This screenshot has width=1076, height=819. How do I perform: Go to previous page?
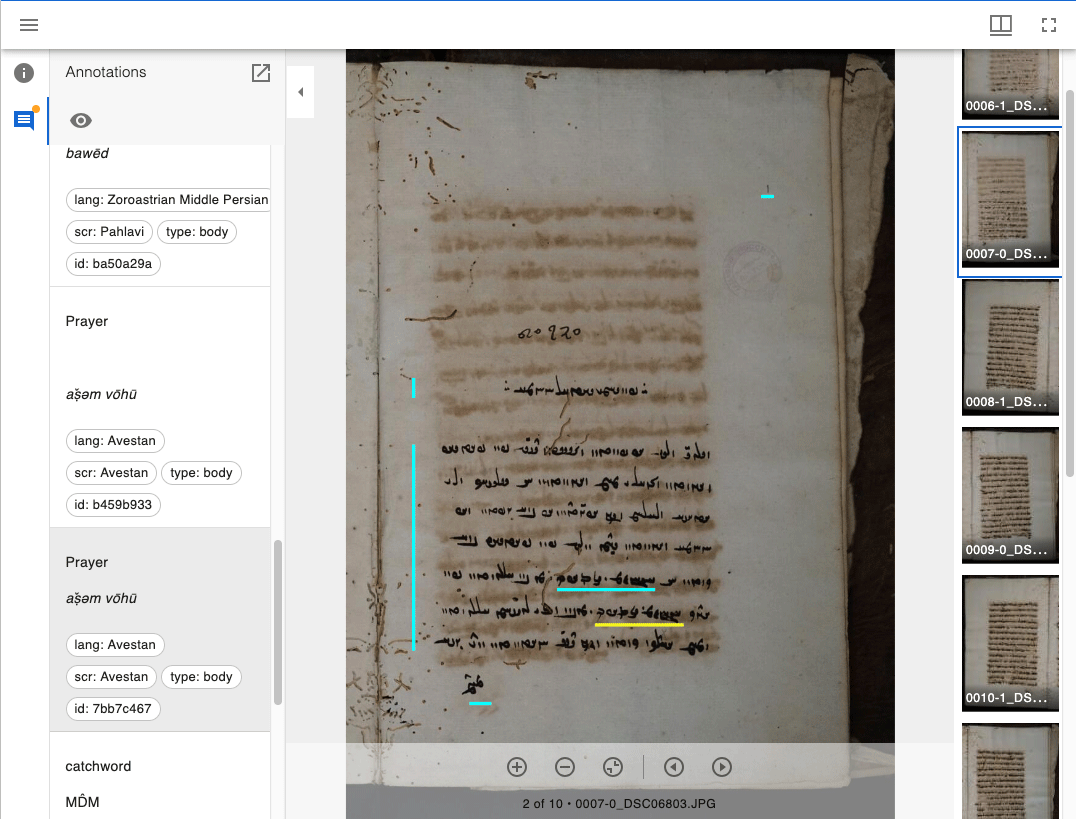(674, 767)
